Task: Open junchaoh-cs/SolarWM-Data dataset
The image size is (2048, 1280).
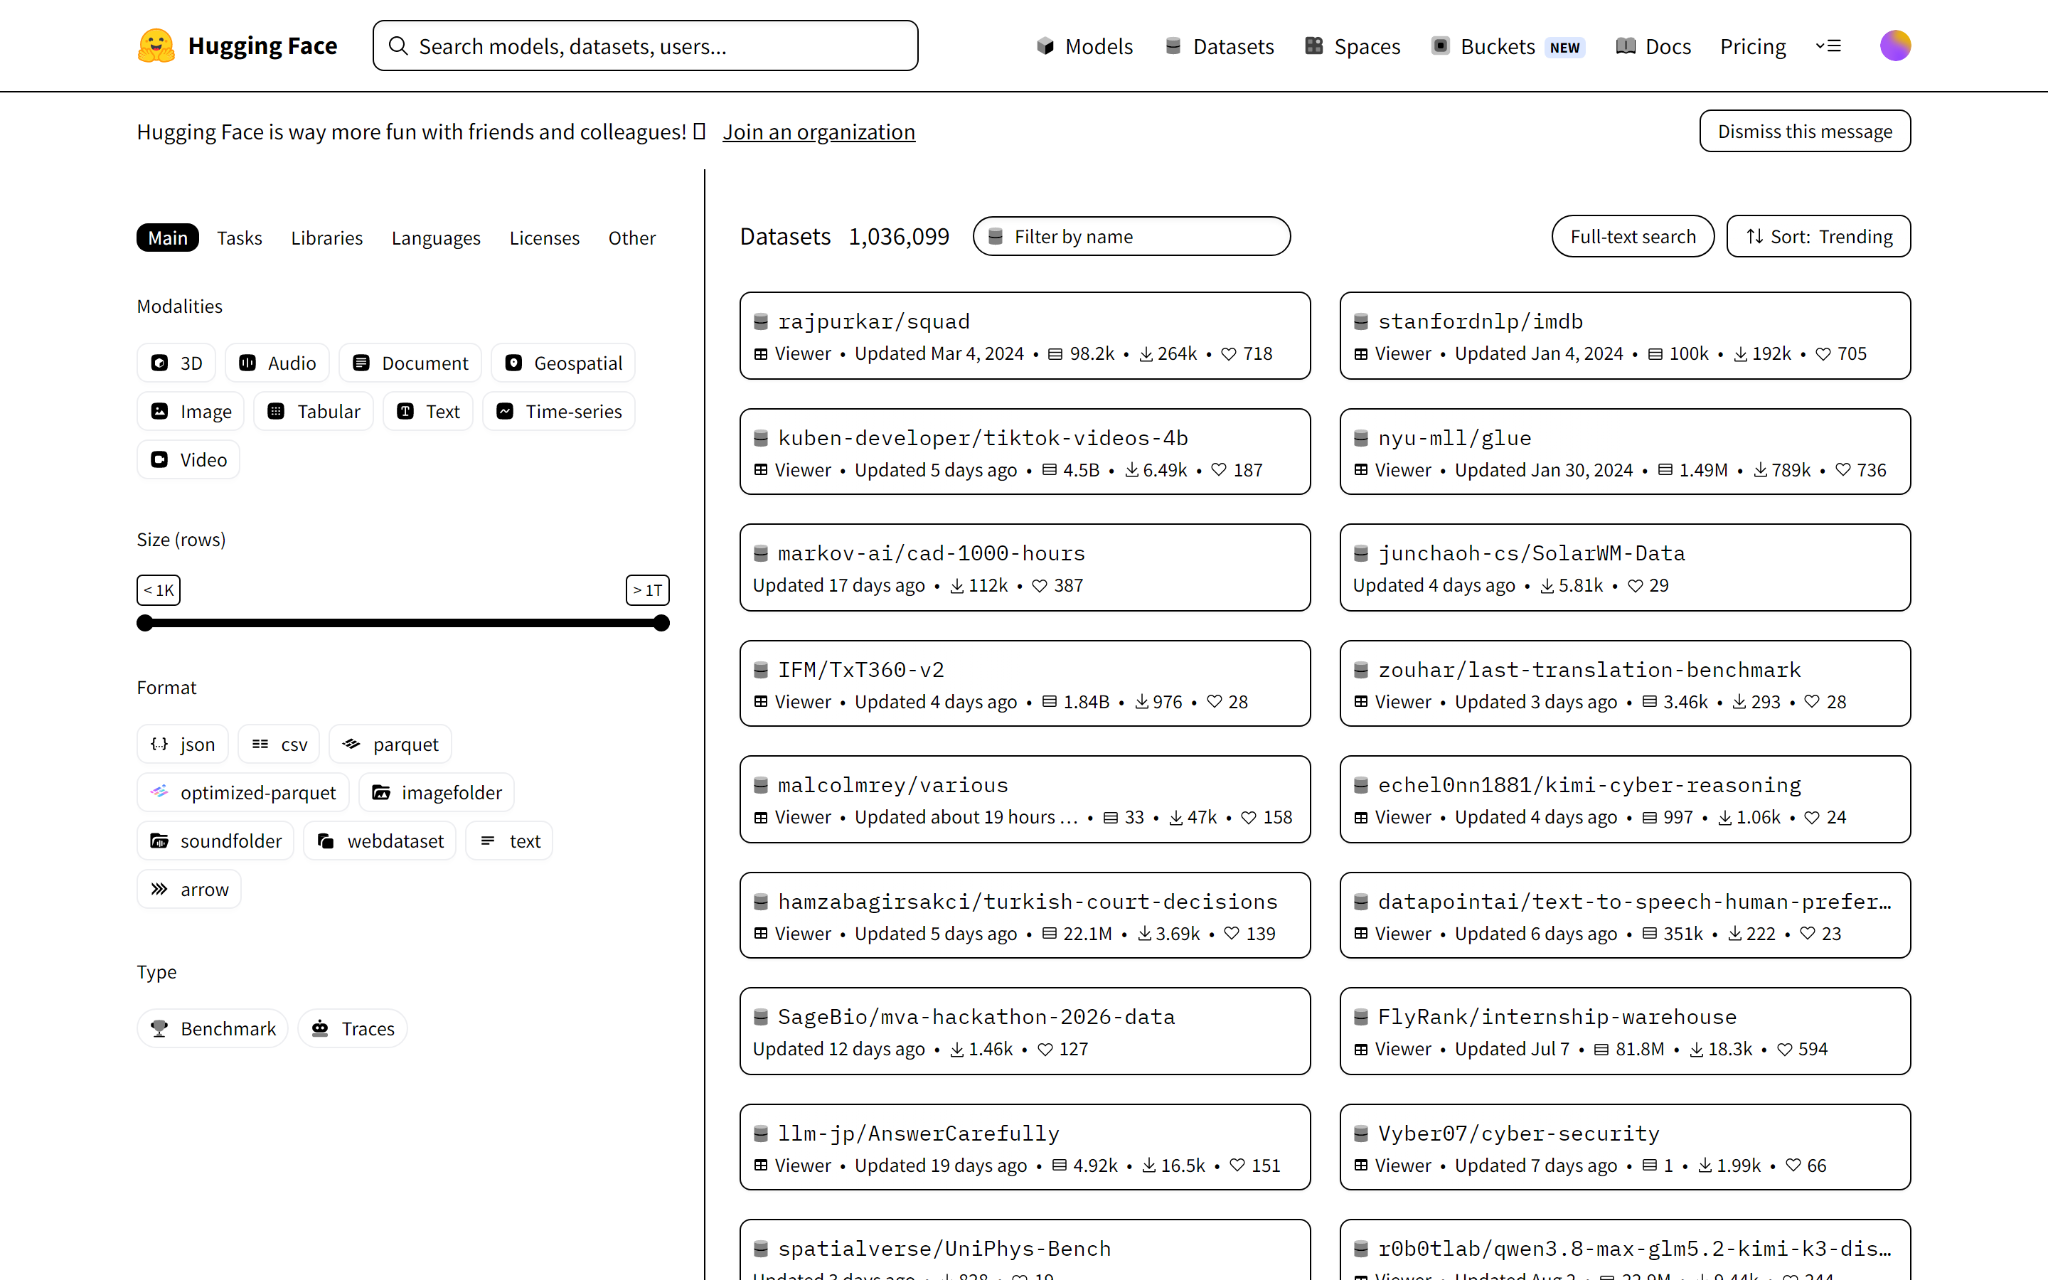Action: [1625, 568]
